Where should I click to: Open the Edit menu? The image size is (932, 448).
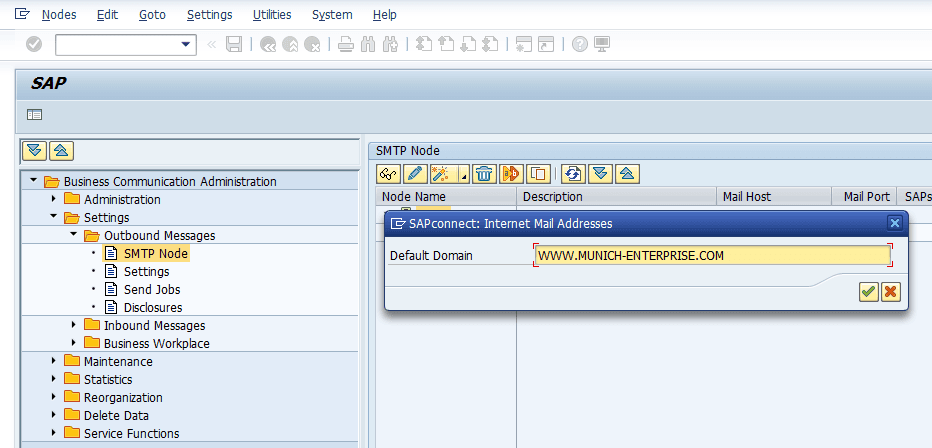(108, 15)
